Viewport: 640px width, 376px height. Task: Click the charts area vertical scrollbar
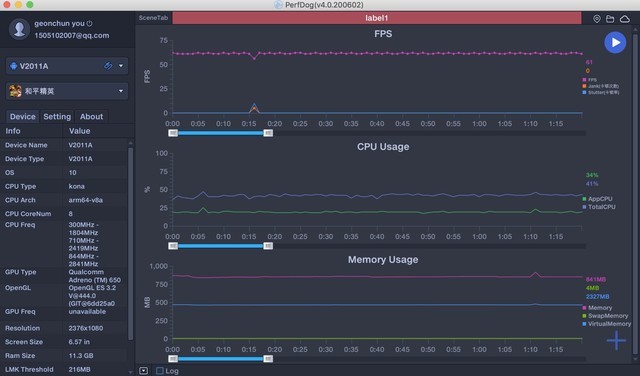[x=635, y=193]
